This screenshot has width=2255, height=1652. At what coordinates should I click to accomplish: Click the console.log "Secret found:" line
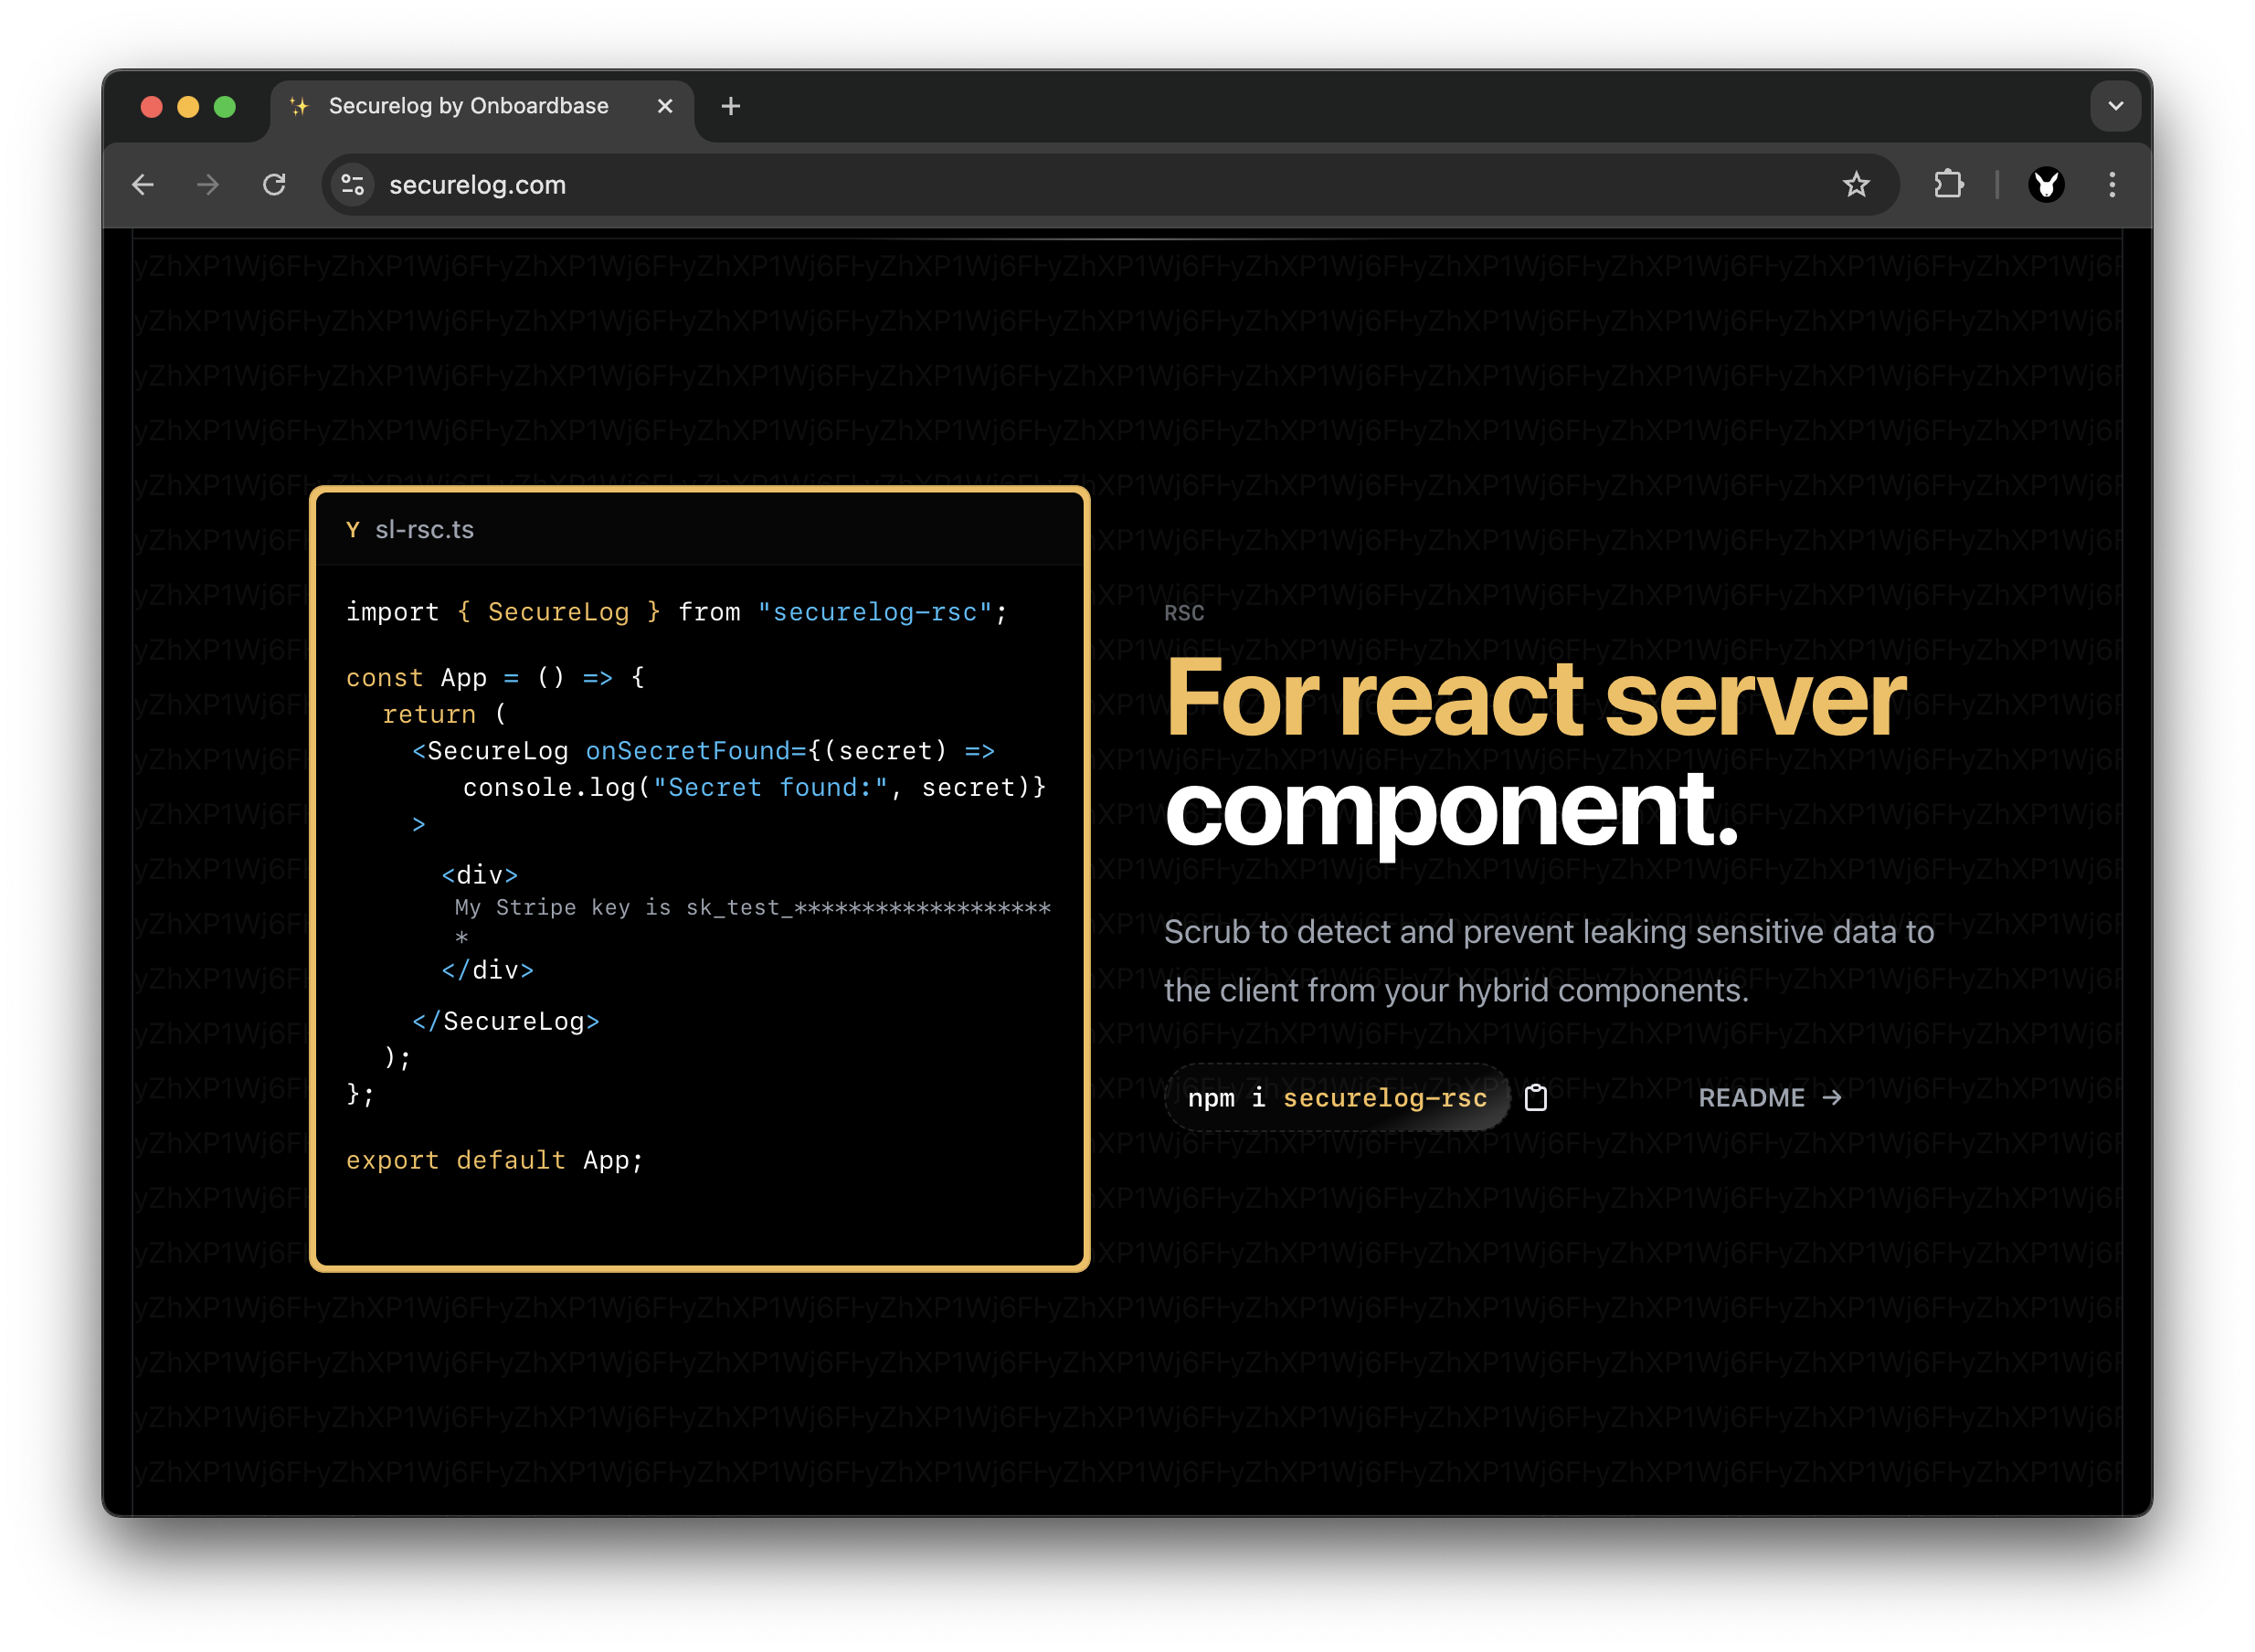click(754, 788)
